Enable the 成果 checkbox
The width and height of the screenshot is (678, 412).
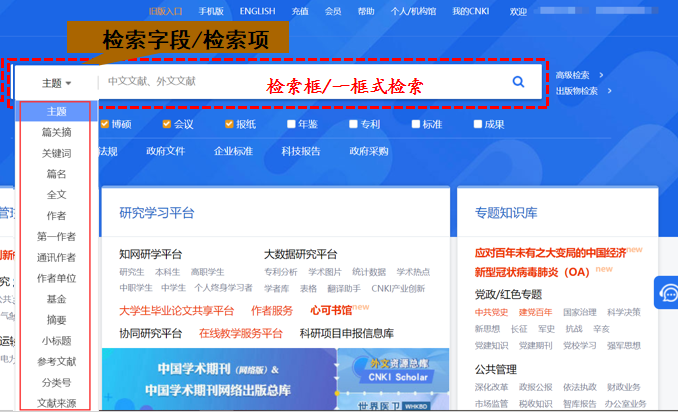[478, 124]
